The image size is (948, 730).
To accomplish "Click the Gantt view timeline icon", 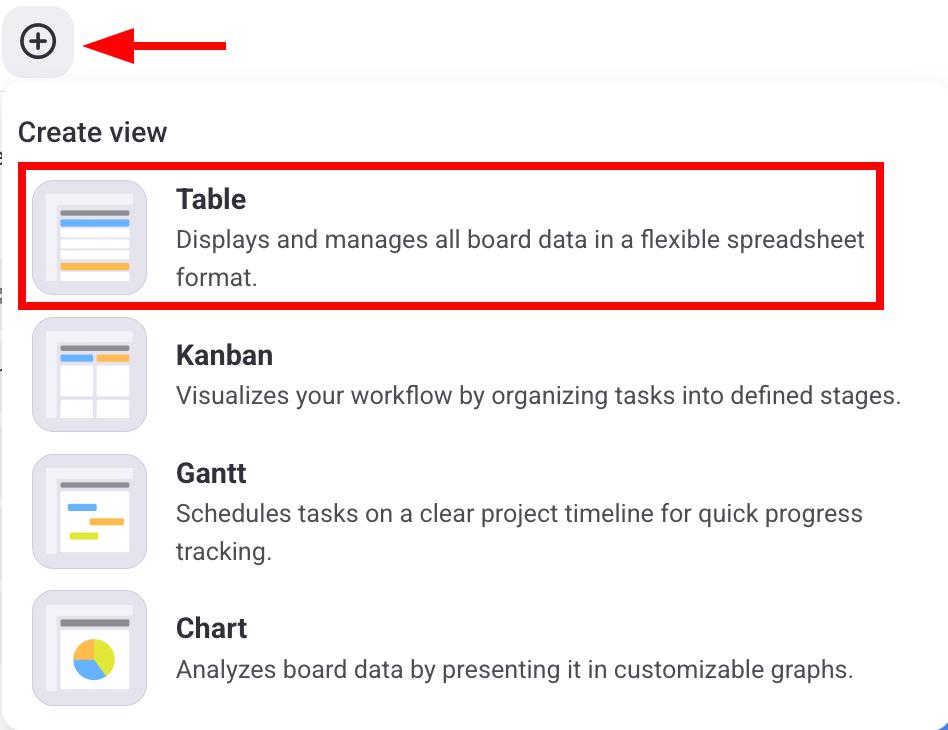I will coord(90,511).
